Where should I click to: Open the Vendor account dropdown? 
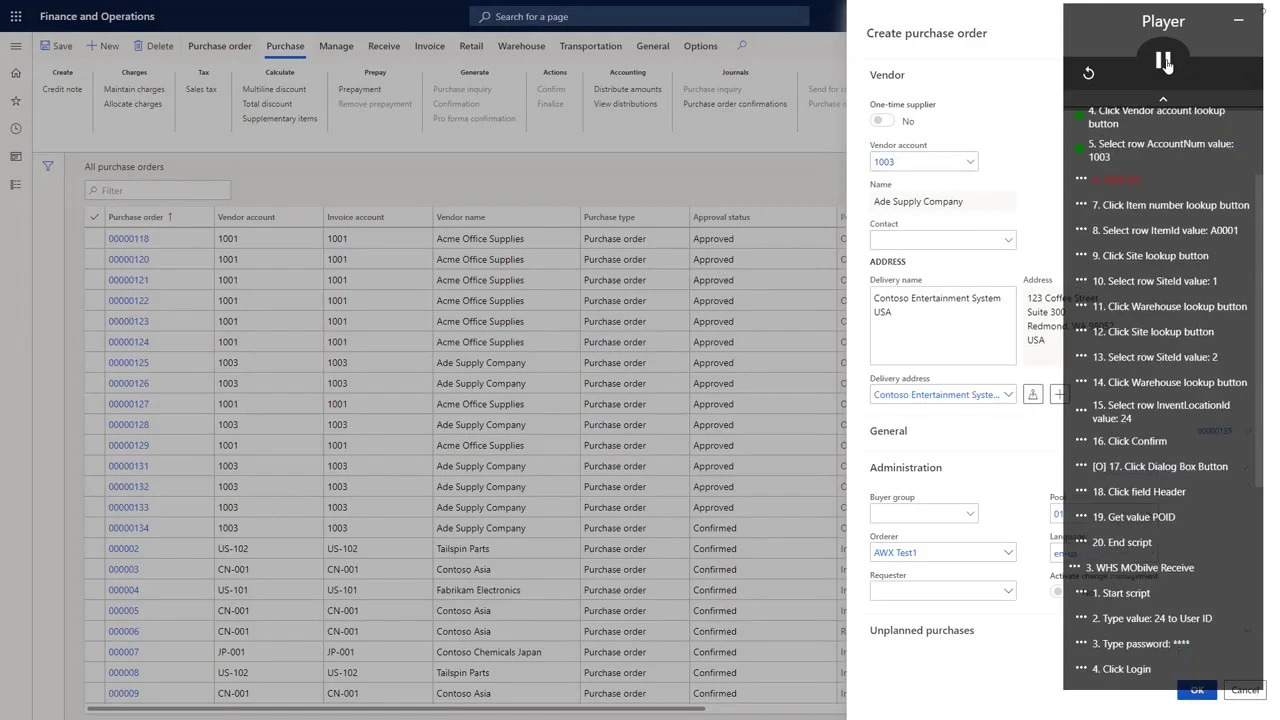(x=970, y=162)
